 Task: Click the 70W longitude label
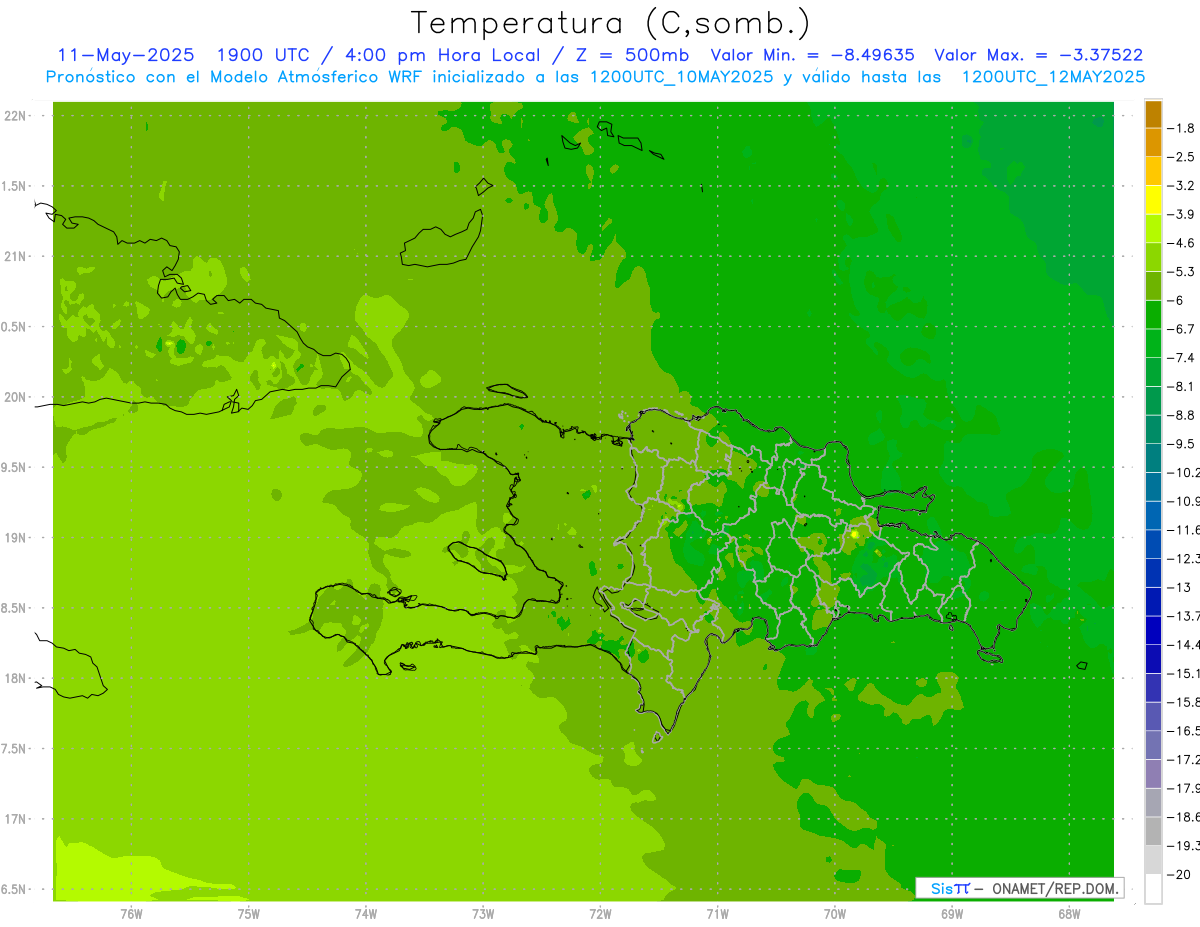(x=834, y=913)
